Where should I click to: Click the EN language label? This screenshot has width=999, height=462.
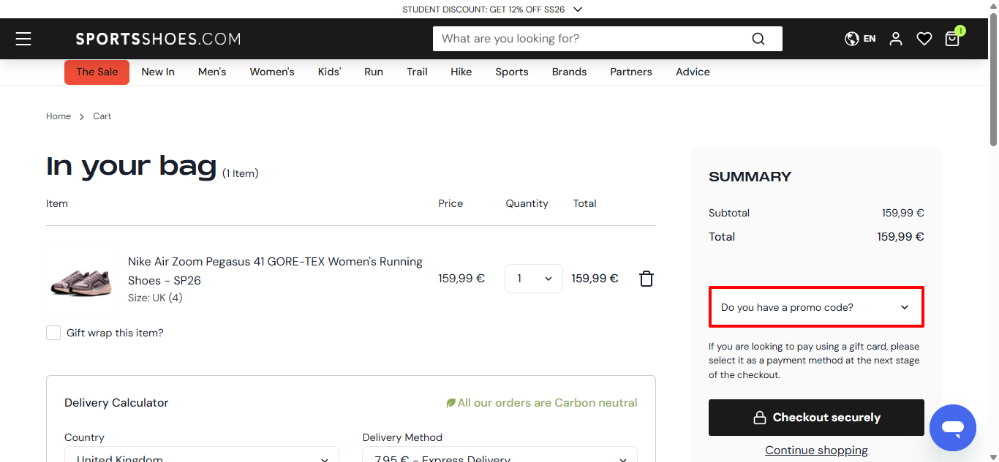[870, 39]
